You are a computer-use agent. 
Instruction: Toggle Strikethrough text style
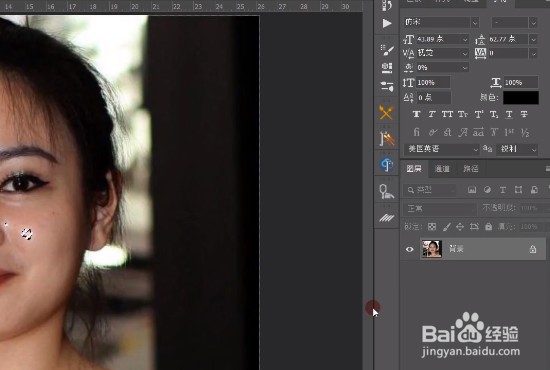tap(524, 114)
